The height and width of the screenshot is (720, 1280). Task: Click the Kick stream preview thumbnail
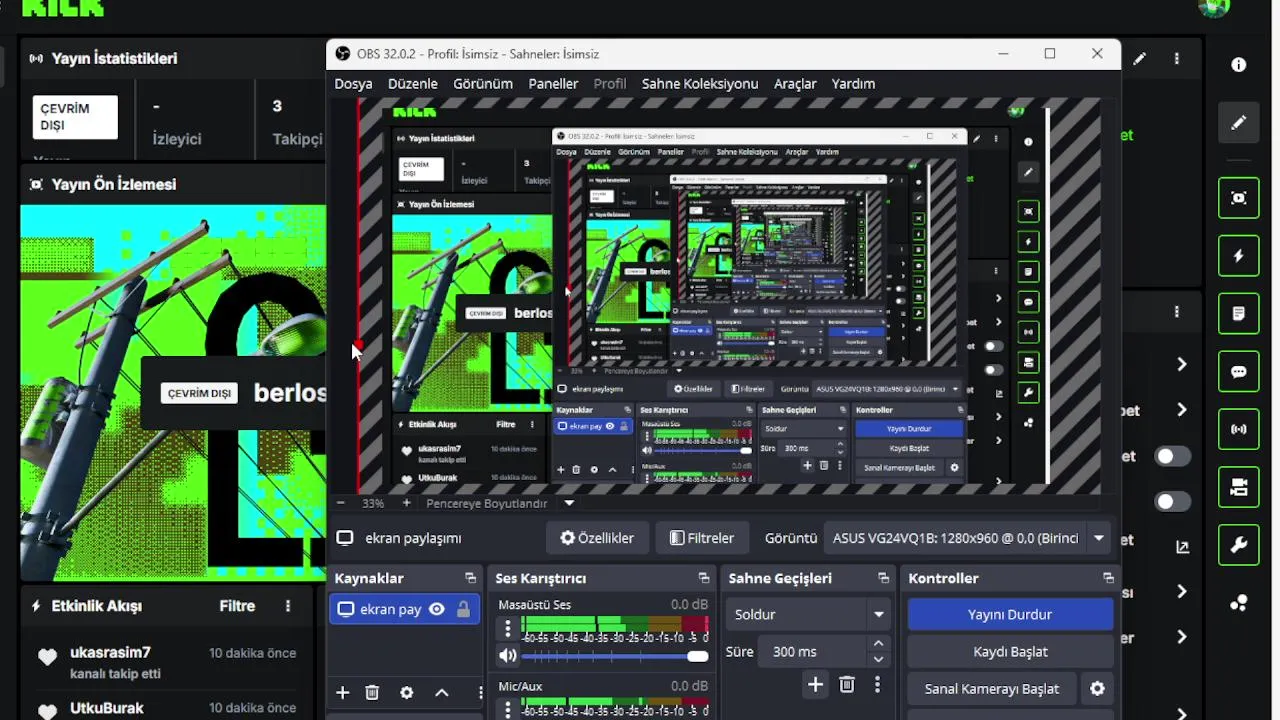pyautogui.click(x=173, y=392)
